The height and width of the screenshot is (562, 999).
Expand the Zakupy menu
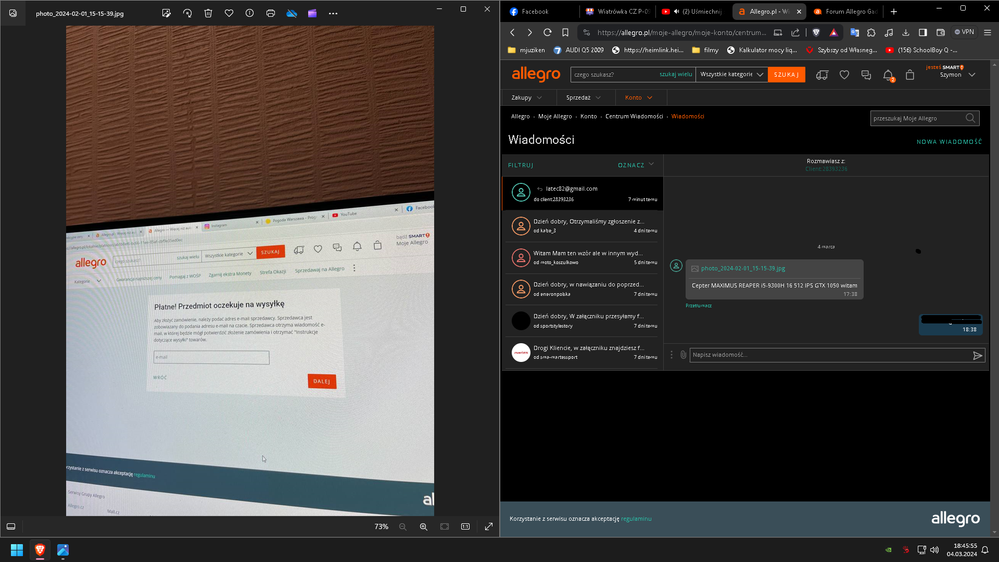527,97
